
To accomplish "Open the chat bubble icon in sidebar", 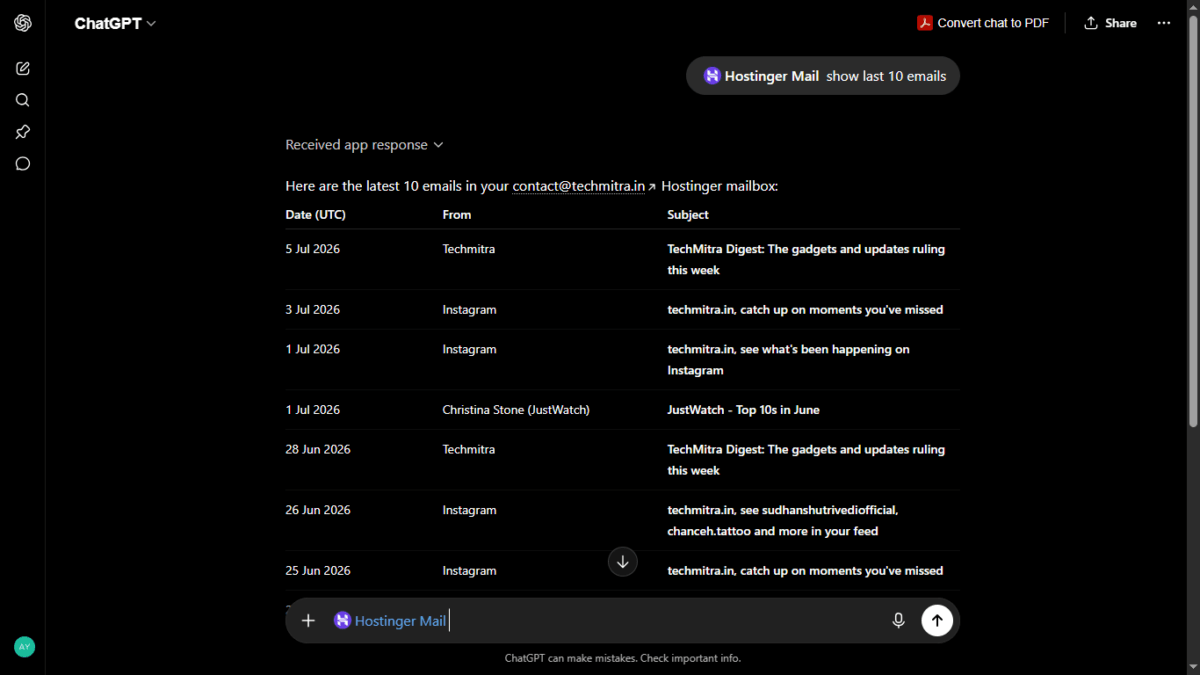I will pyautogui.click(x=23, y=164).
